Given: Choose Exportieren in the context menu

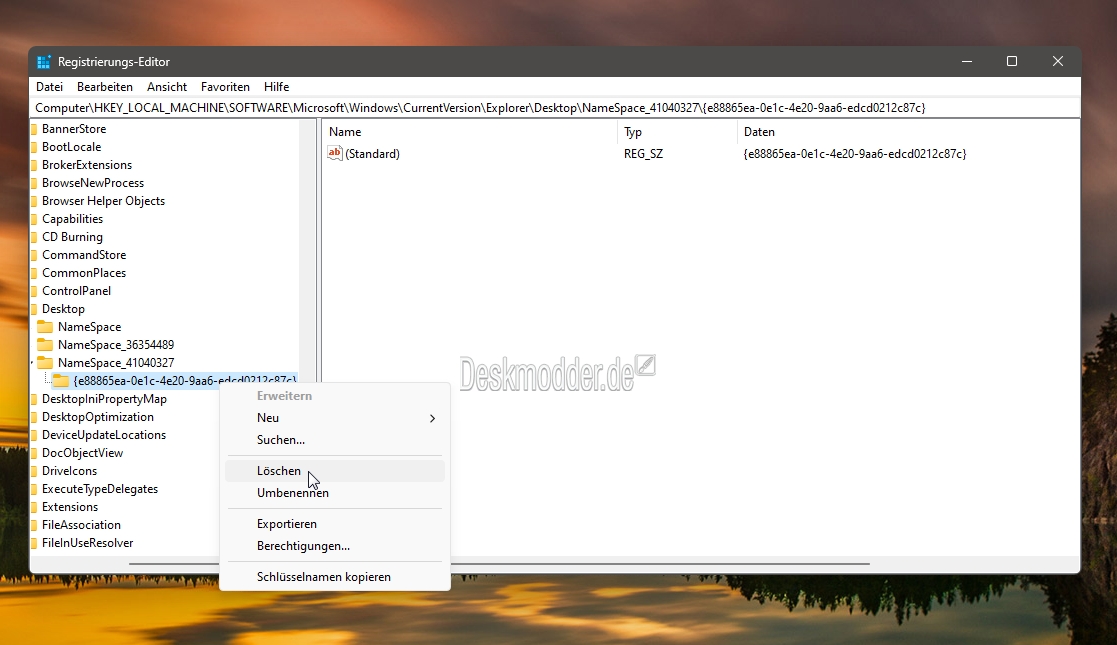Looking at the screenshot, I should [335, 523].
